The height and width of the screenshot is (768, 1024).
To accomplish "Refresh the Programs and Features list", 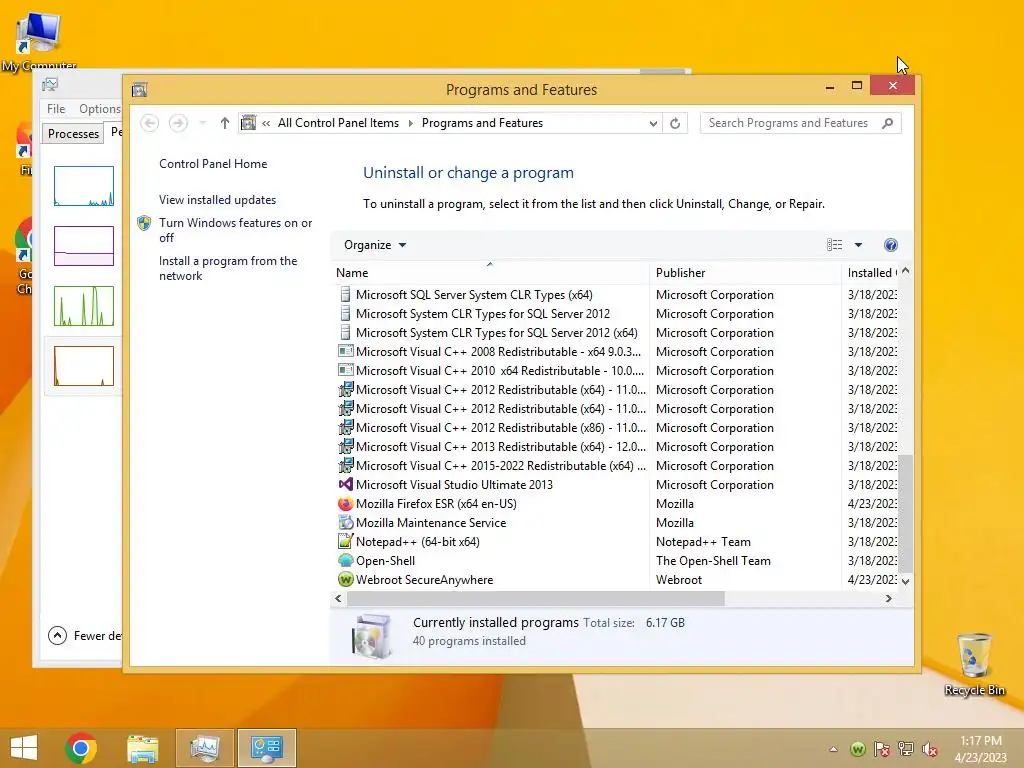I will coord(675,123).
